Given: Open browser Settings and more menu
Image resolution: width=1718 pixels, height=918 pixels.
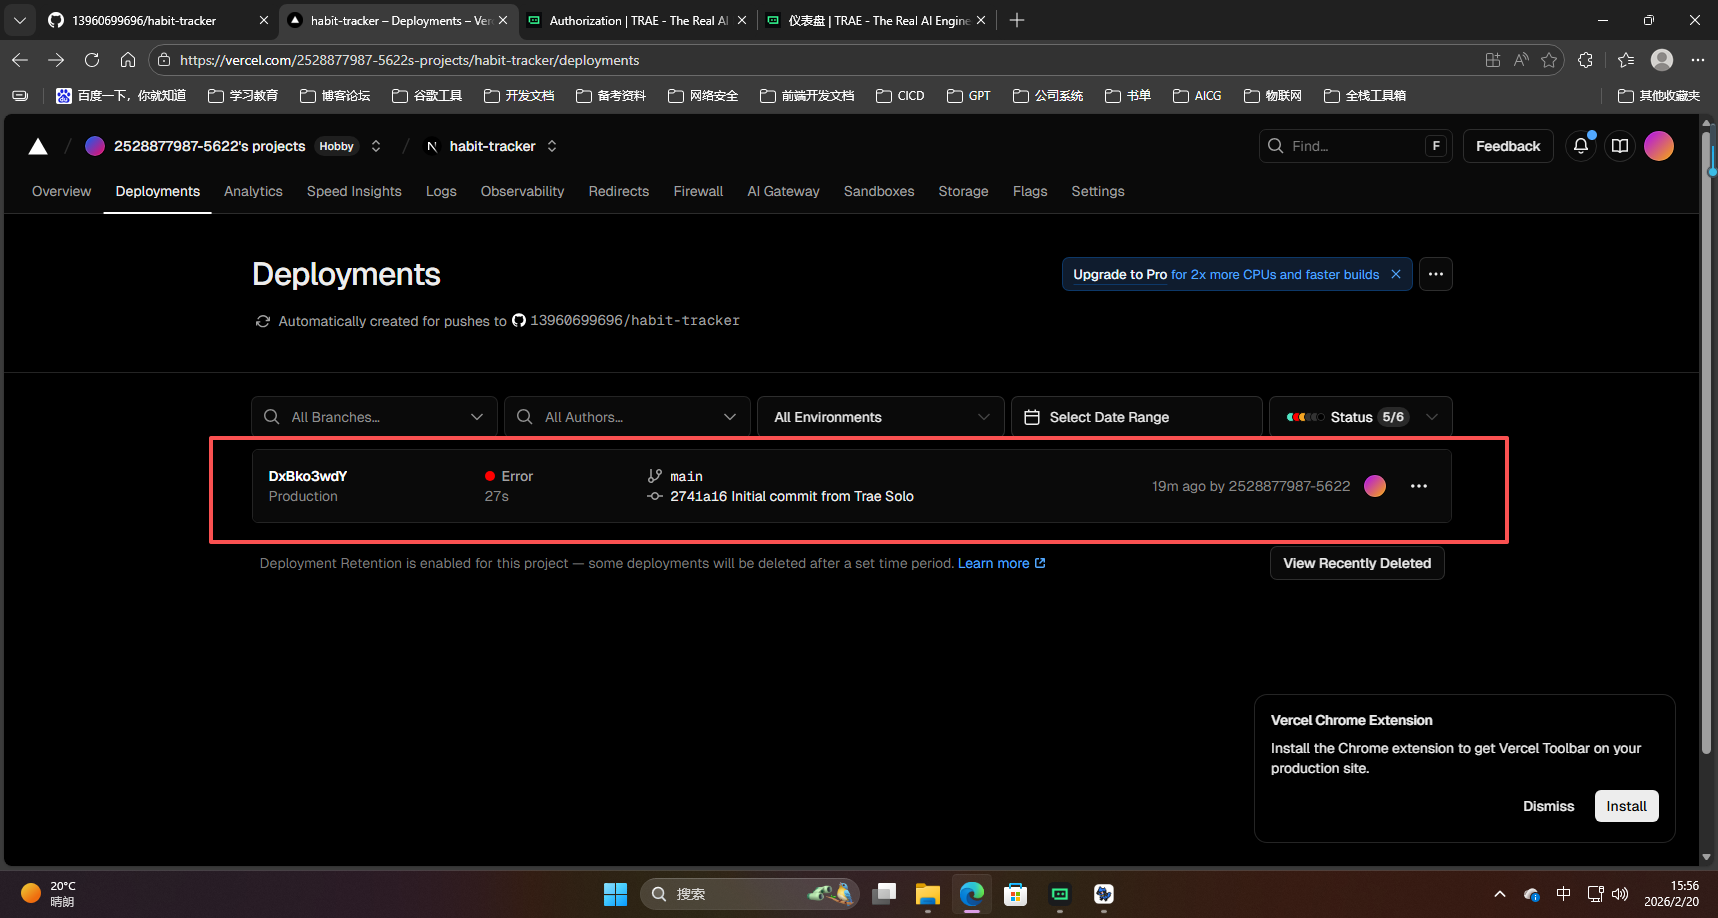Looking at the screenshot, I should tap(1698, 60).
